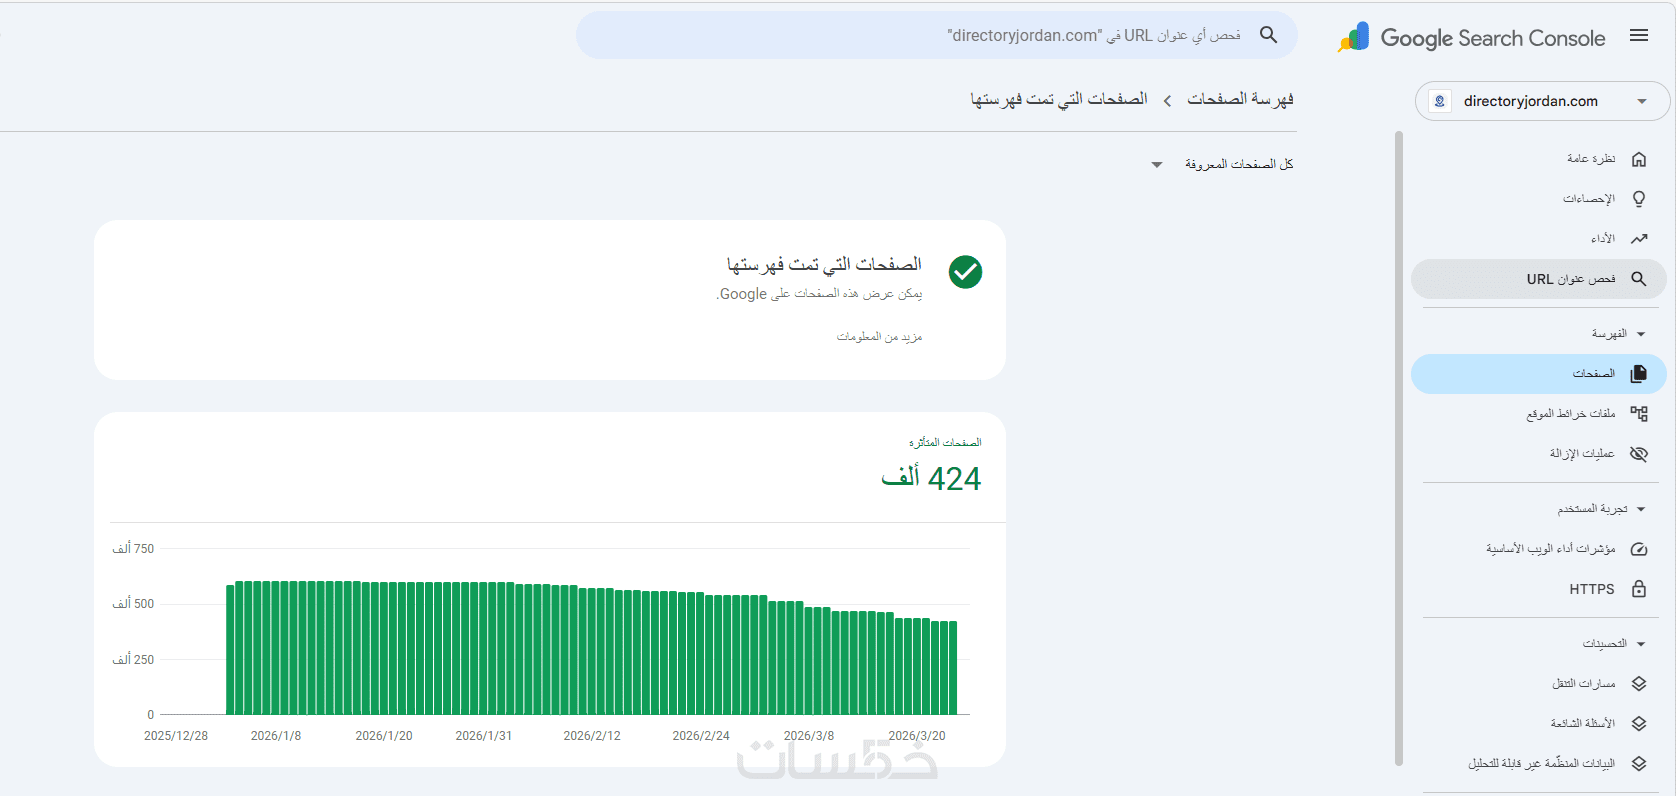This screenshot has height=796, width=1676.
Task: Click the الأداء trending-arrow icon
Action: [x=1638, y=239]
